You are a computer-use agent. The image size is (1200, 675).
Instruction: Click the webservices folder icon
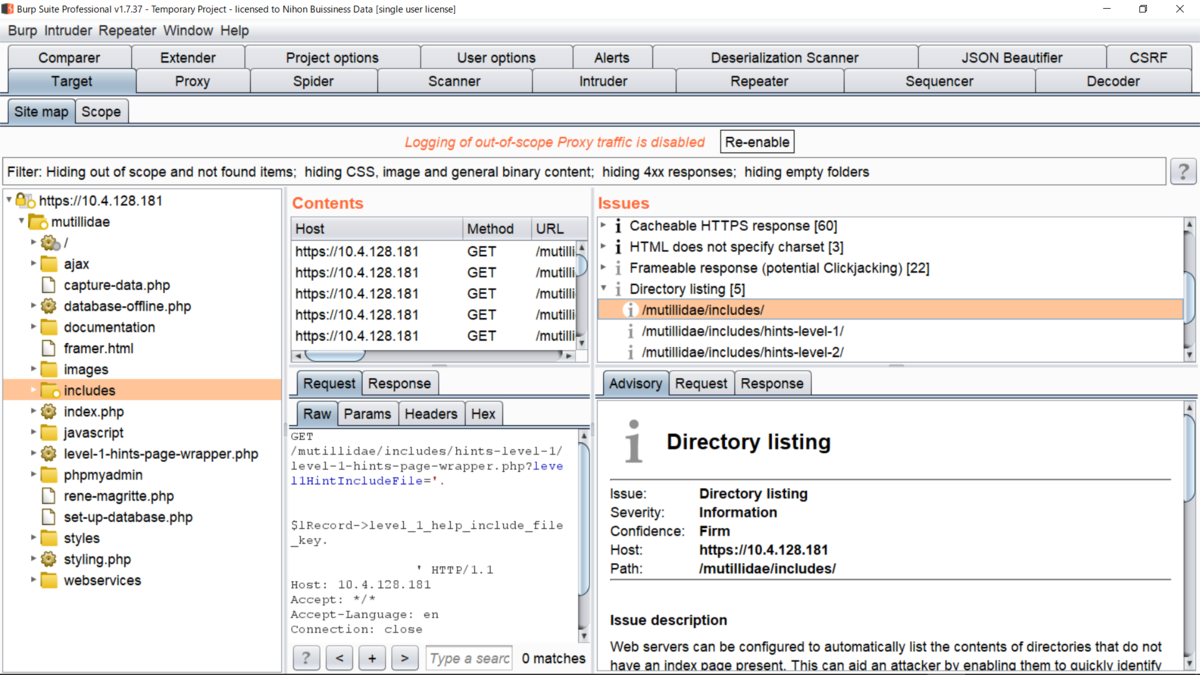pyautogui.click(x=49, y=580)
